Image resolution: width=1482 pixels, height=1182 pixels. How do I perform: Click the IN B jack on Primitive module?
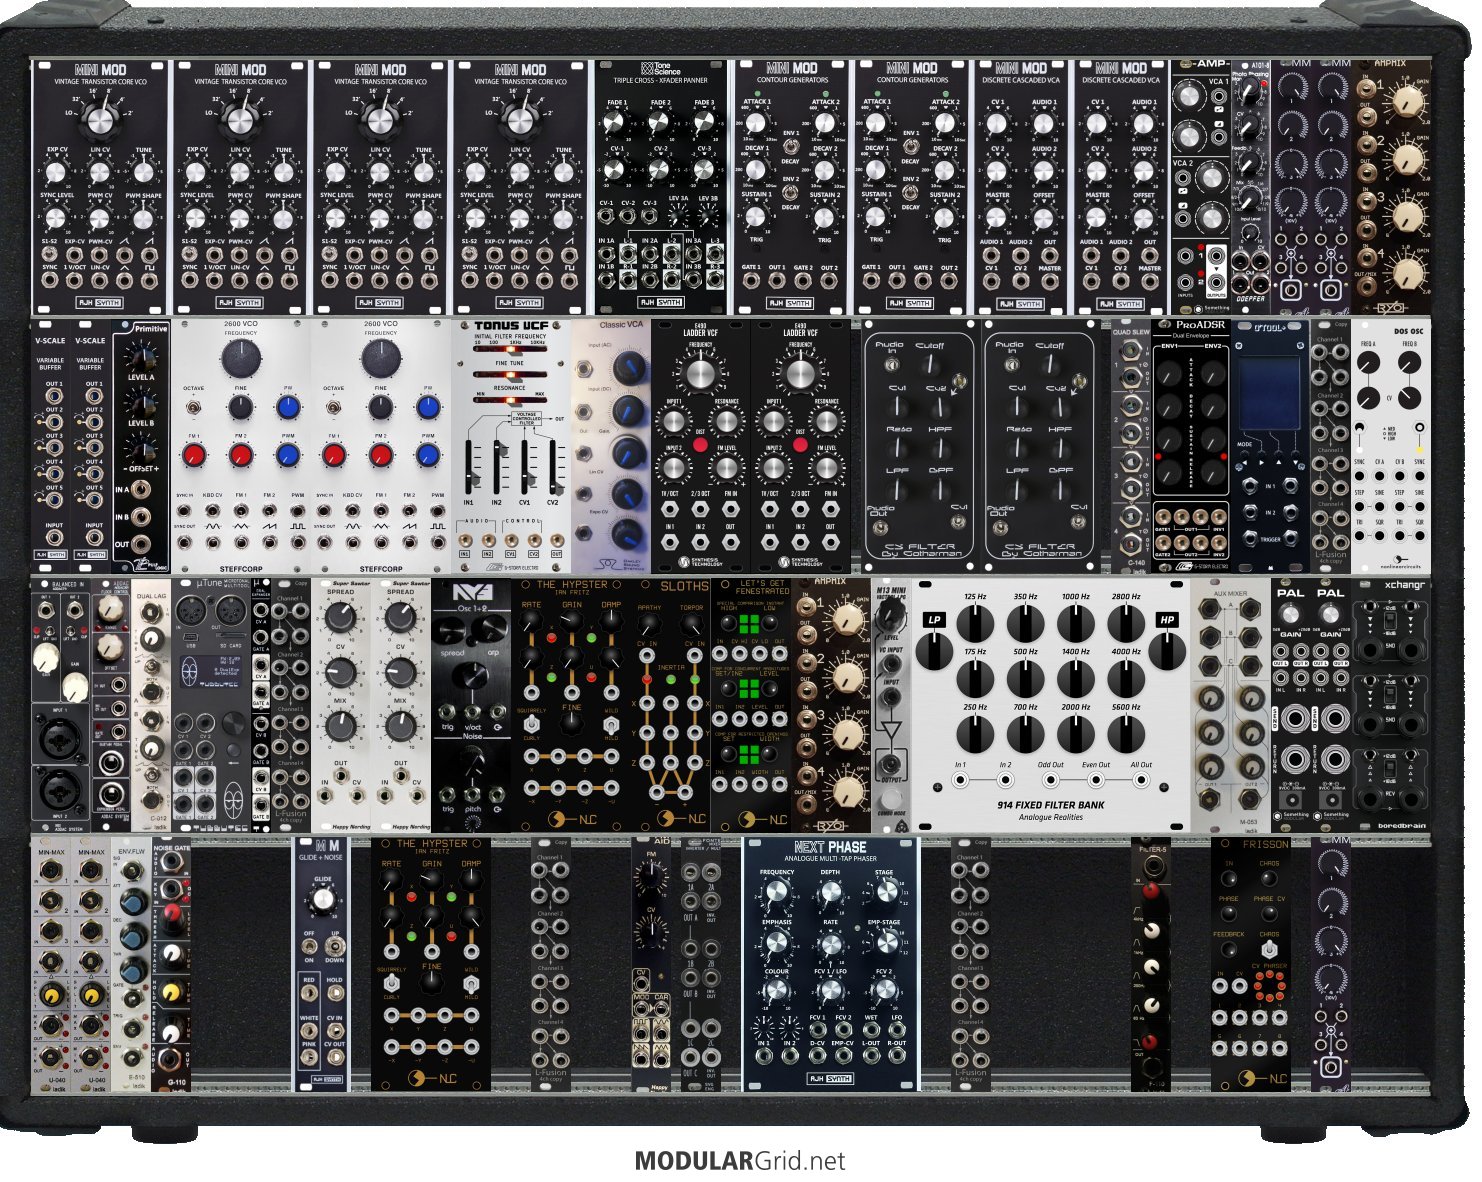(x=143, y=517)
